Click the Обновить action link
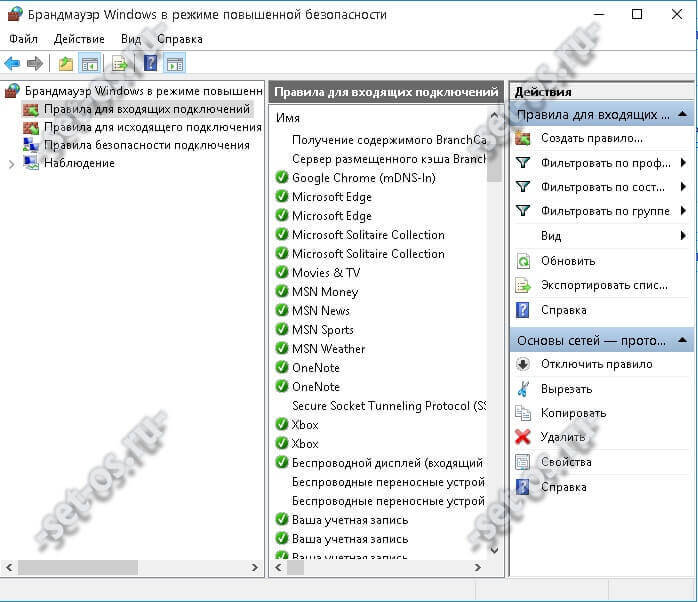The height and width of the screenshot is (602, 698). point(568,261)
